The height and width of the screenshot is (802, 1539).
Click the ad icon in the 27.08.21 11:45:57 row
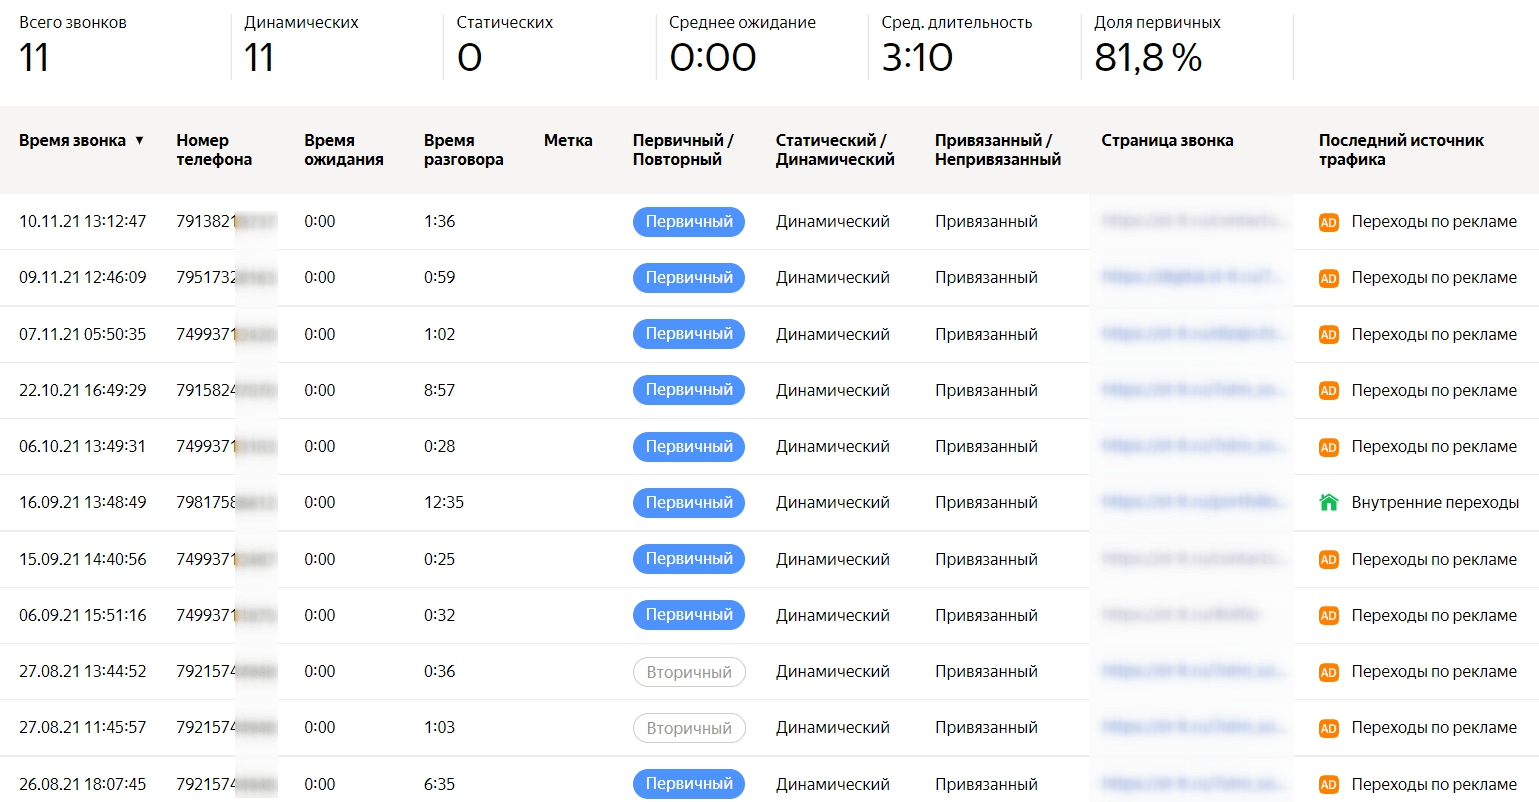point(1329,729)
